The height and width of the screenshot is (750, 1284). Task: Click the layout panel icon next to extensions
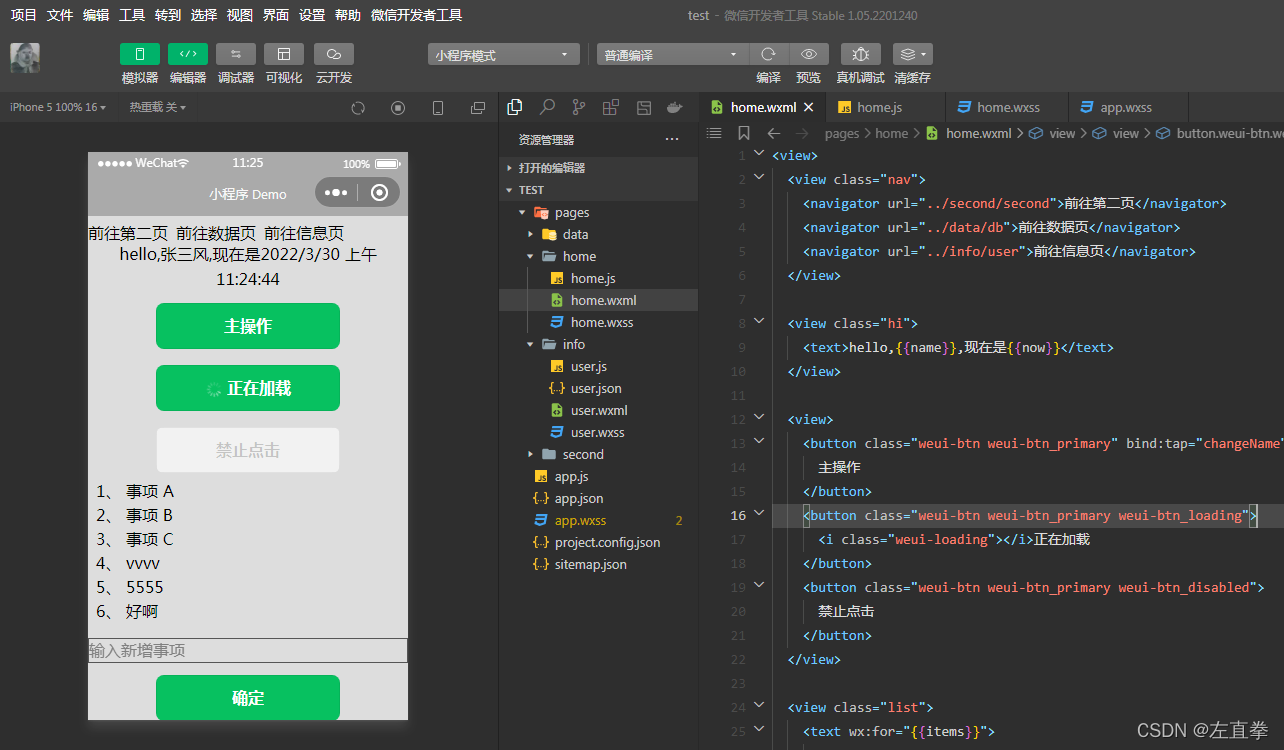(x=643, y=107)
